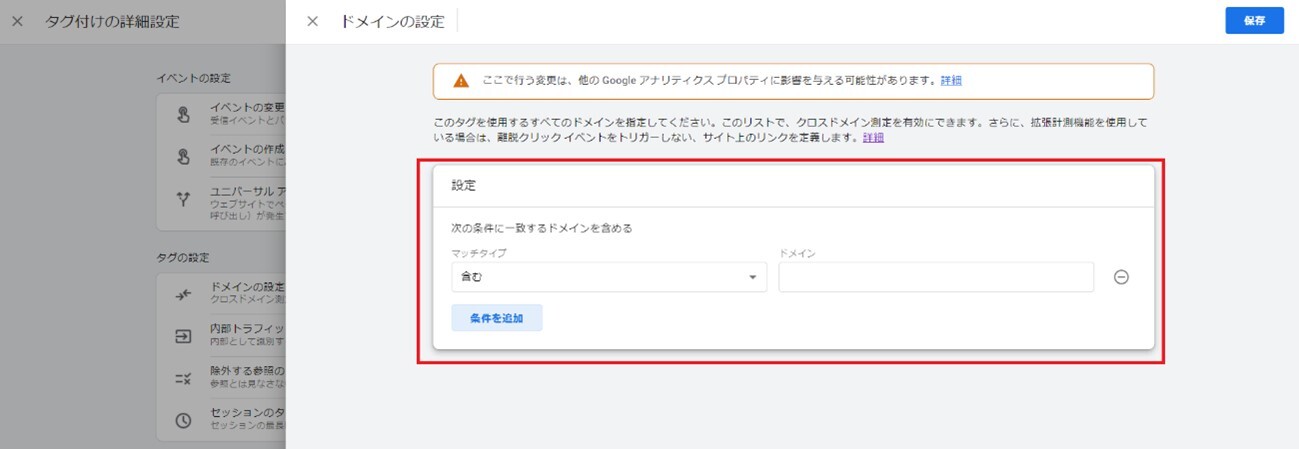Close the タグ付けの詳細設定 page
1299x449 pixels.
tap(18, 21)
